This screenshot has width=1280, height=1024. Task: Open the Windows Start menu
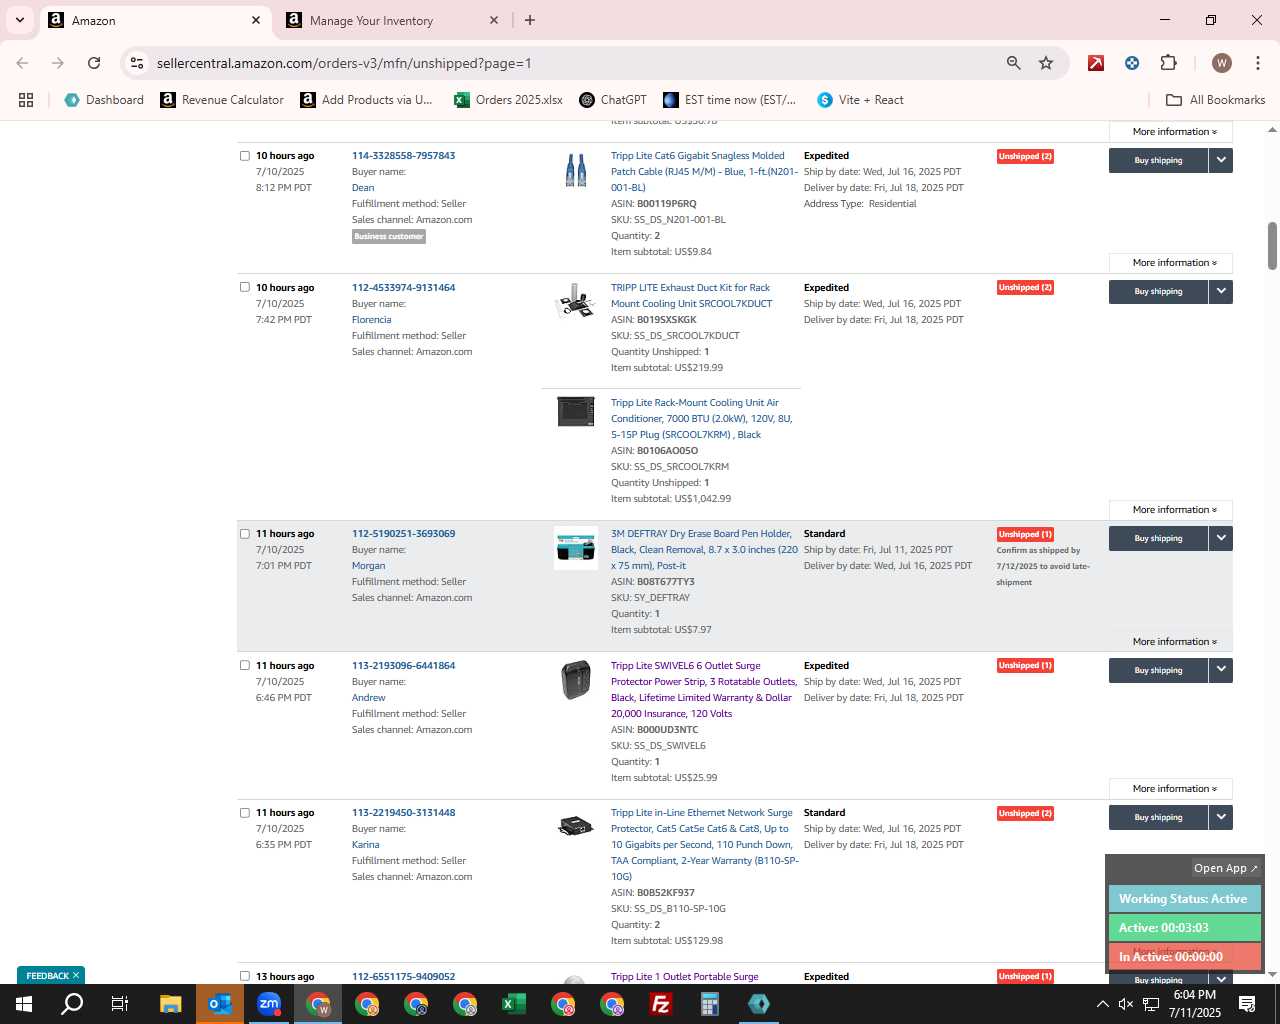point(24,1004)
